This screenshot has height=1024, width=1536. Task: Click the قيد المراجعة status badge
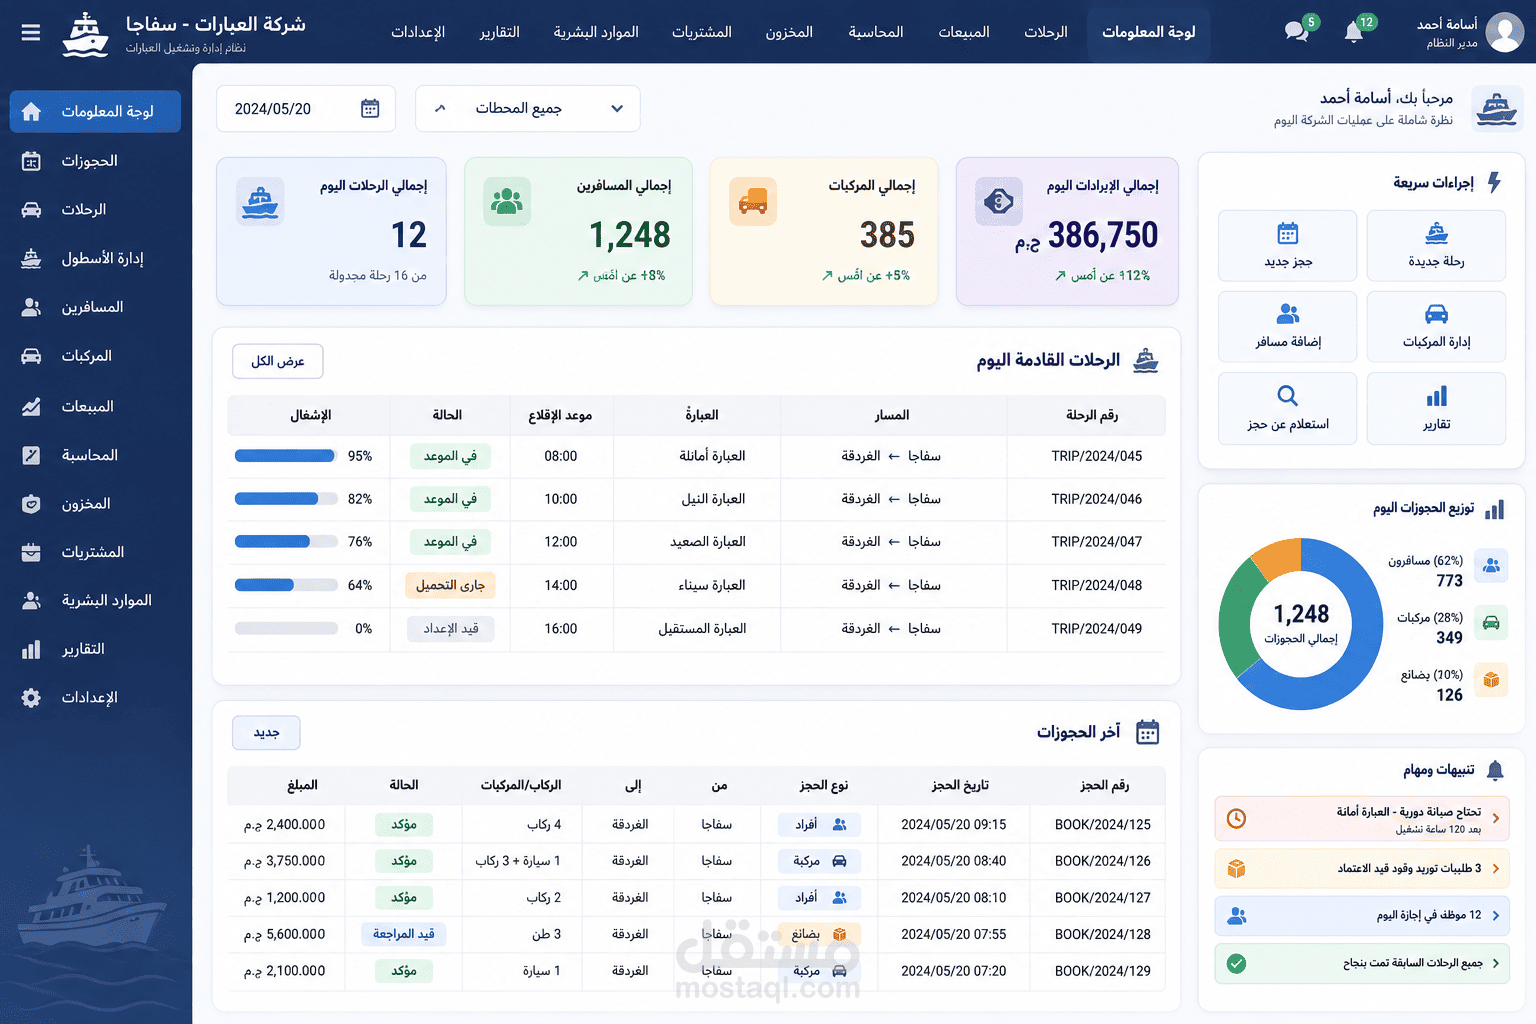click(404, 934)
